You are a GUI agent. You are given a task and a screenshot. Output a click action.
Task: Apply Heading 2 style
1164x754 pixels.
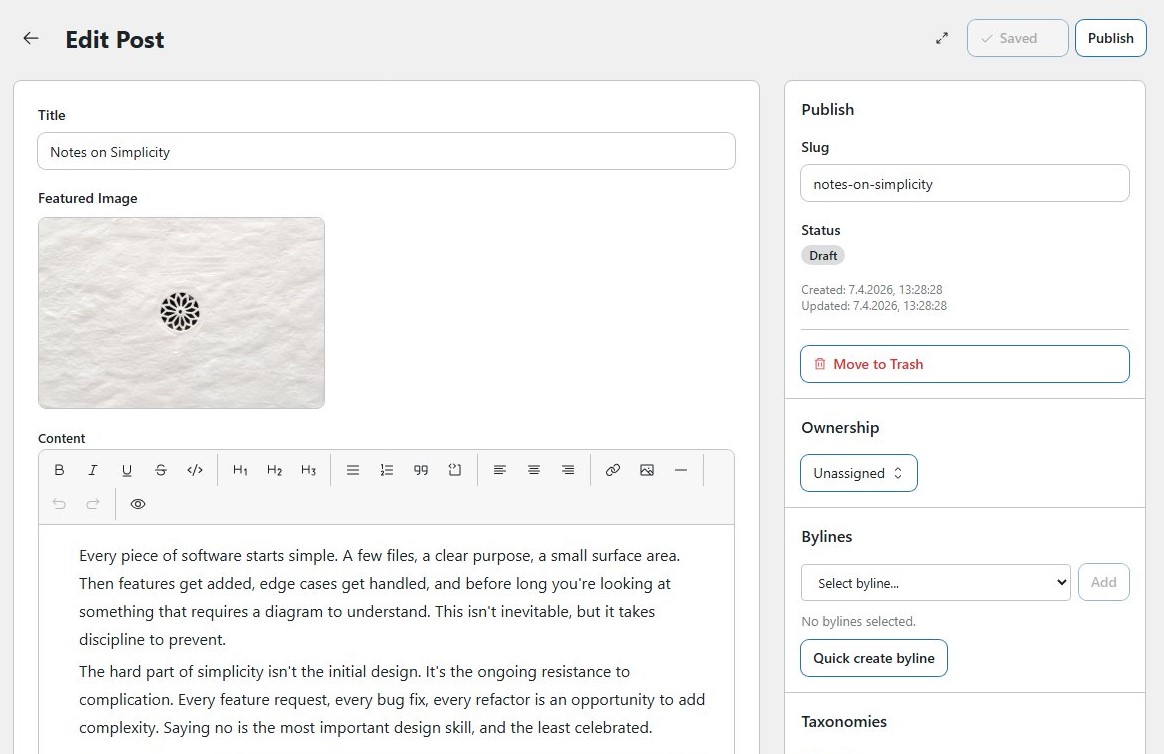(x=274, y=470)
